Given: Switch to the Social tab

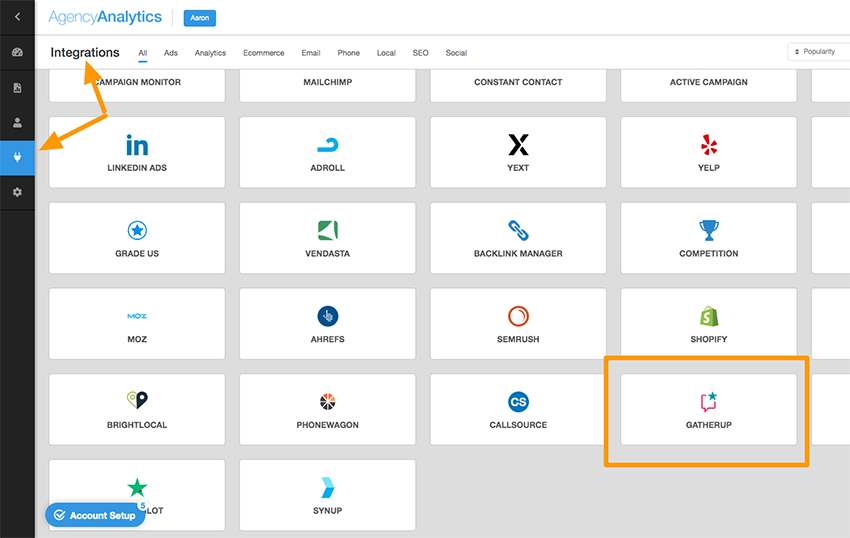Looking at the screenshot, I should 456,53.
